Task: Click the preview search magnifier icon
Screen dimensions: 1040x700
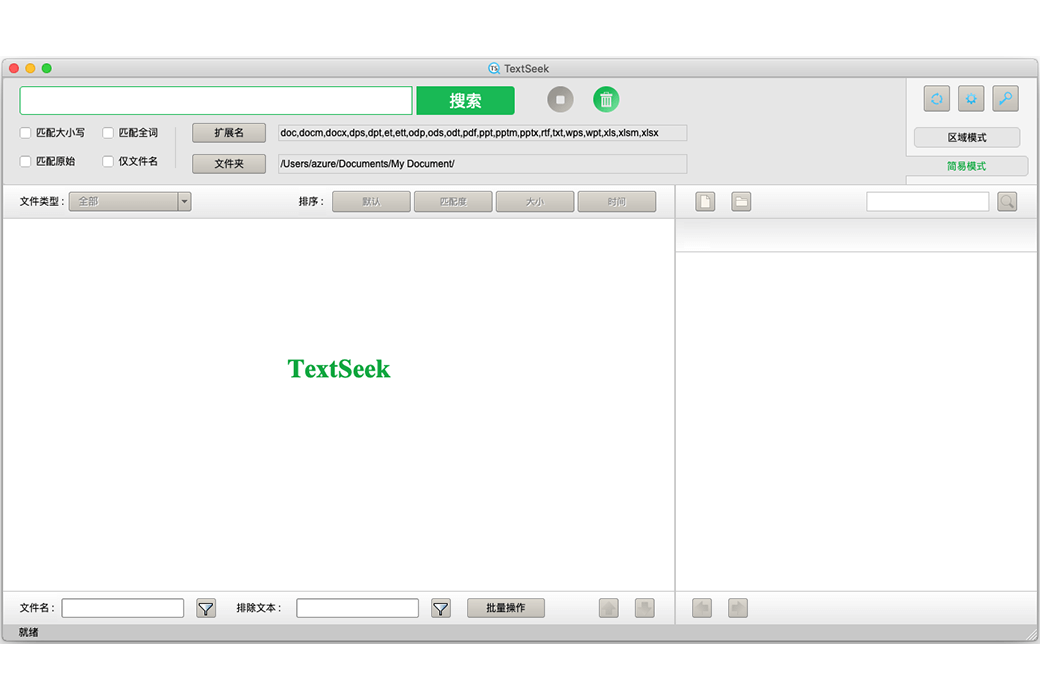Action: (1007, 201)
